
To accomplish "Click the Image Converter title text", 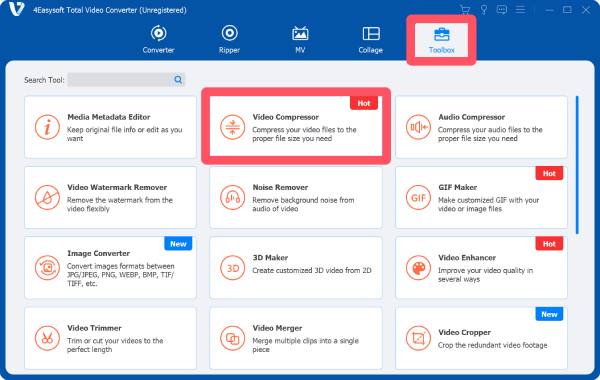I will click(98, 253).
